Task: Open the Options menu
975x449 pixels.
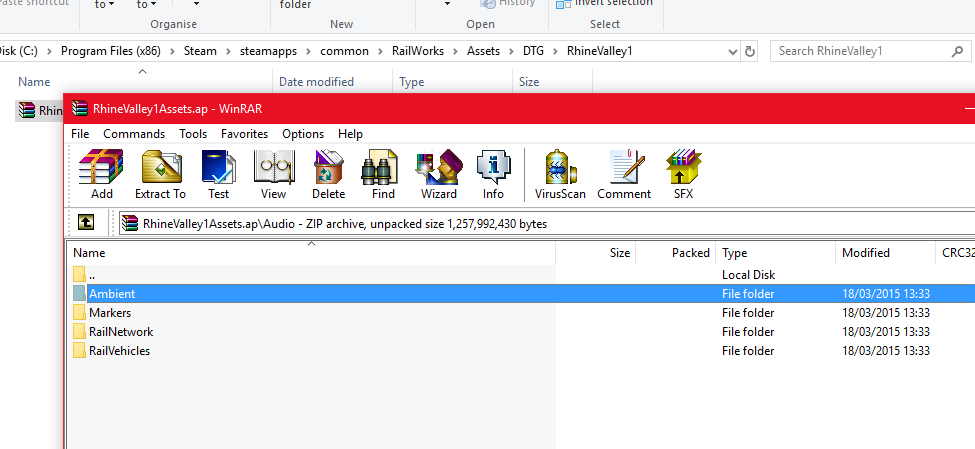Action: [x=303, y=134]
